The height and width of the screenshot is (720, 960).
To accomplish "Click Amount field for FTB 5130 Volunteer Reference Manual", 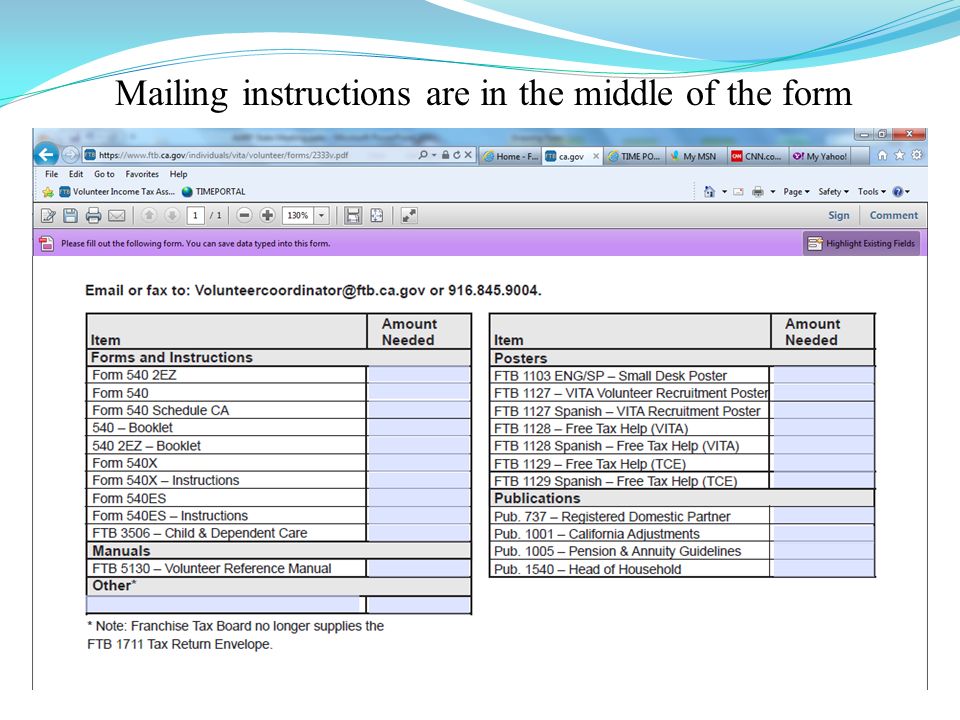I will click(419, 568).
